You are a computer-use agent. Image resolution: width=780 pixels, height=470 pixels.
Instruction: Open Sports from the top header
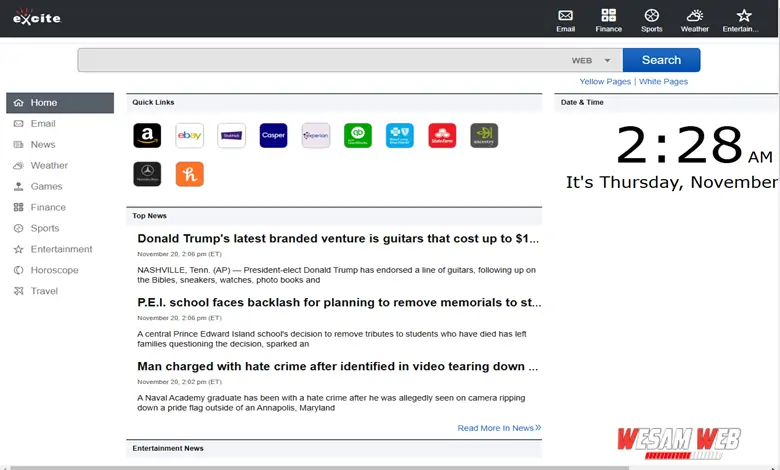651,16
